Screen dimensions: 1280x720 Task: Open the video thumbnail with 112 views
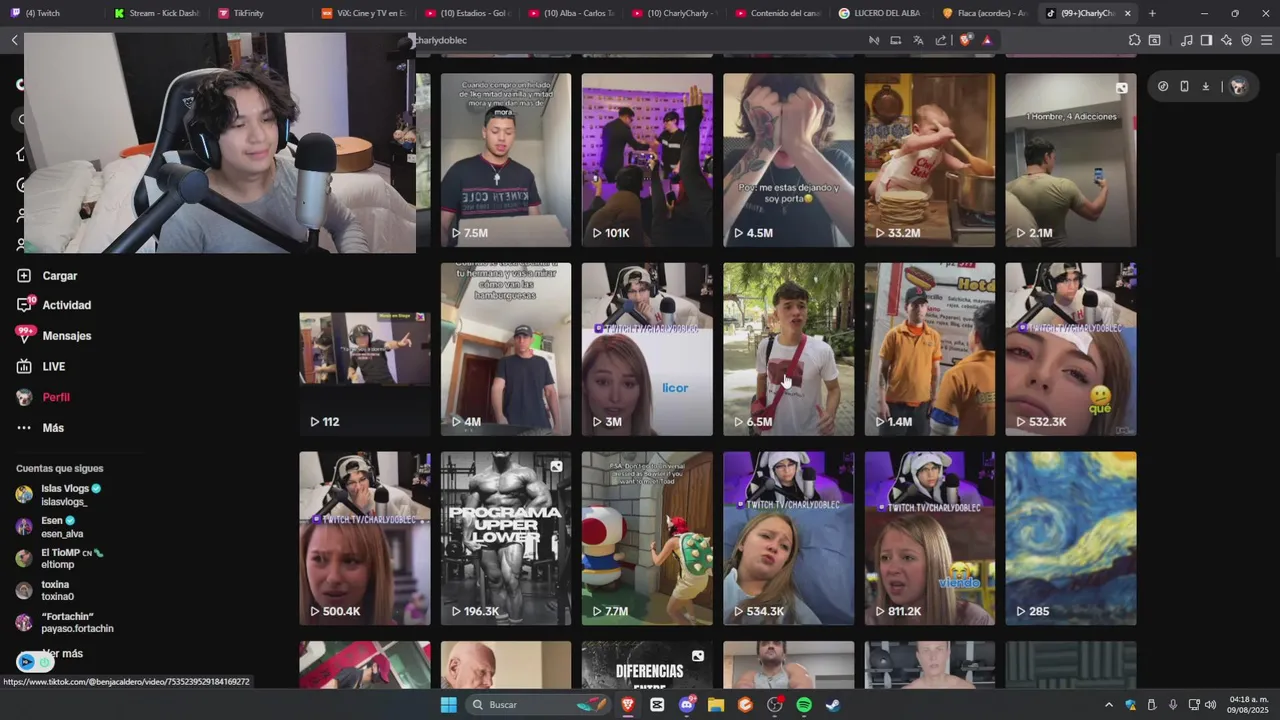click(365, 350)
